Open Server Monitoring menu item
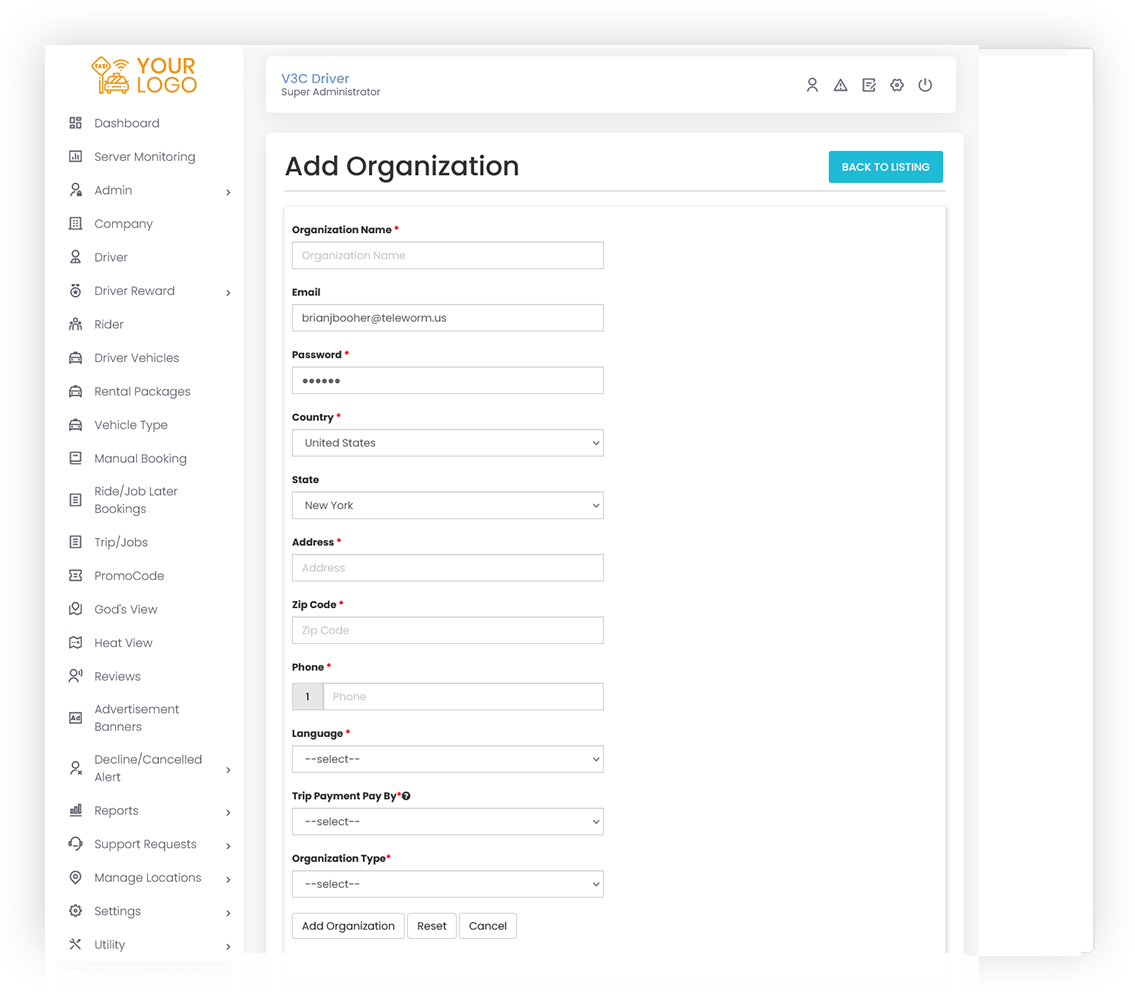This screenshot has height=994, width=1135. point(145,156)
